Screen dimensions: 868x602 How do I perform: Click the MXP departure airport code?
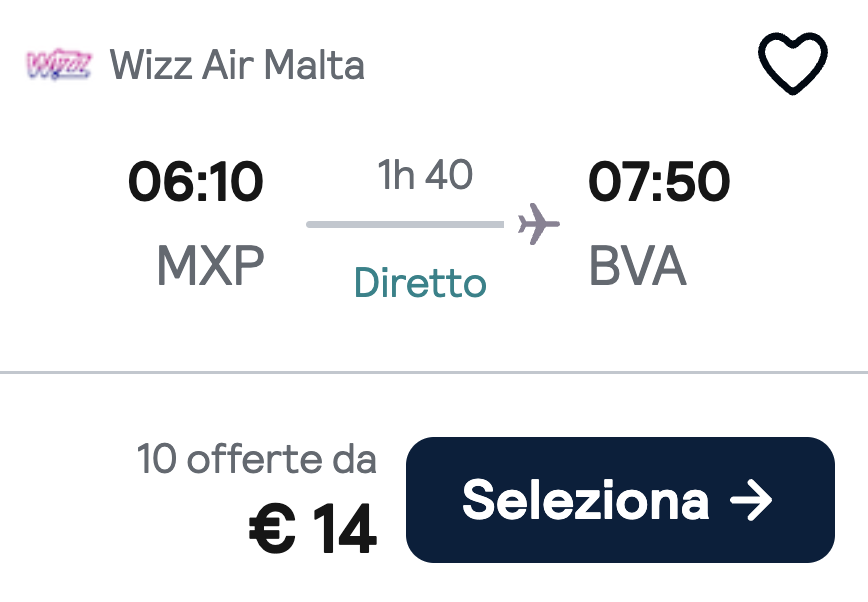coord(210,266)
